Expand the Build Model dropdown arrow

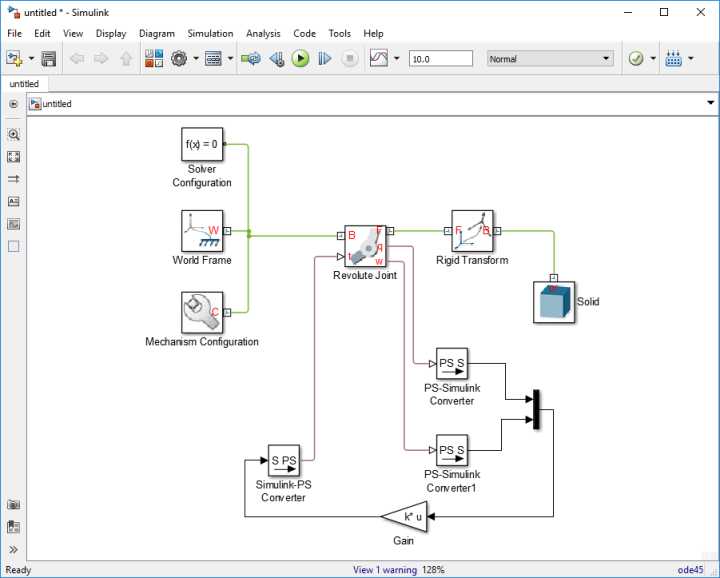coord(691,59)
